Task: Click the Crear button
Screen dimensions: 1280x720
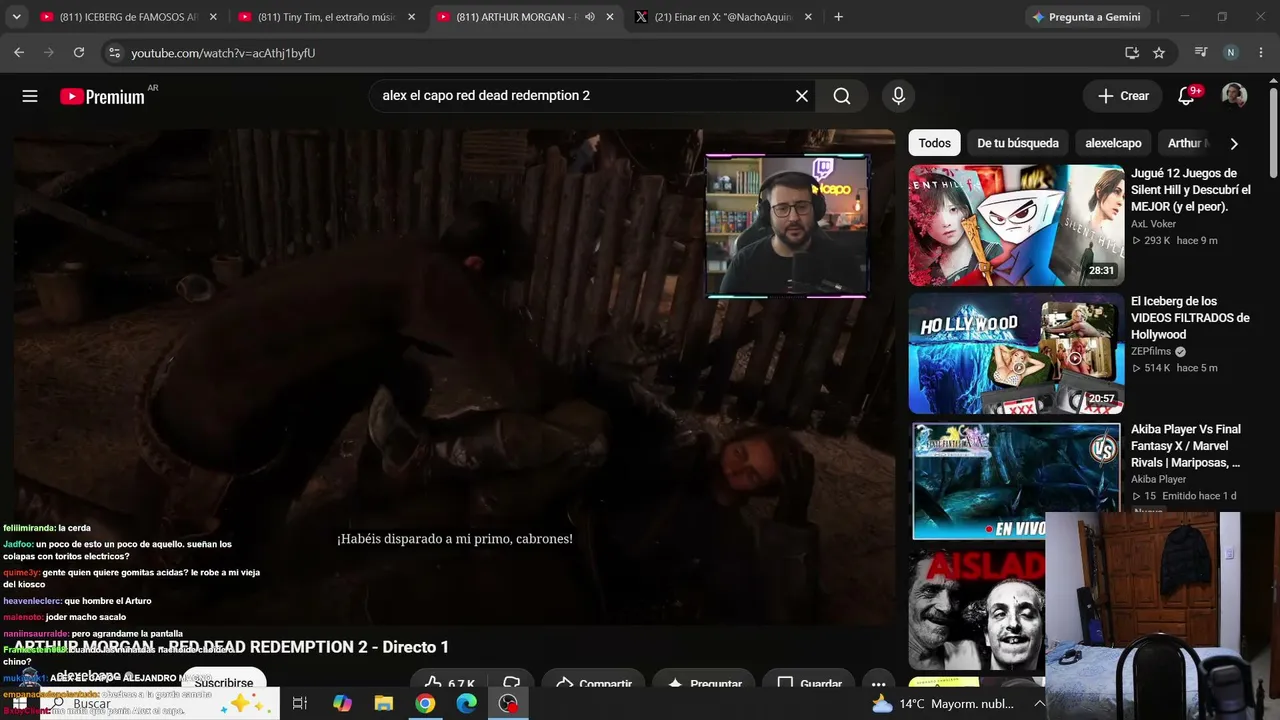Action: pos(1123,96)
